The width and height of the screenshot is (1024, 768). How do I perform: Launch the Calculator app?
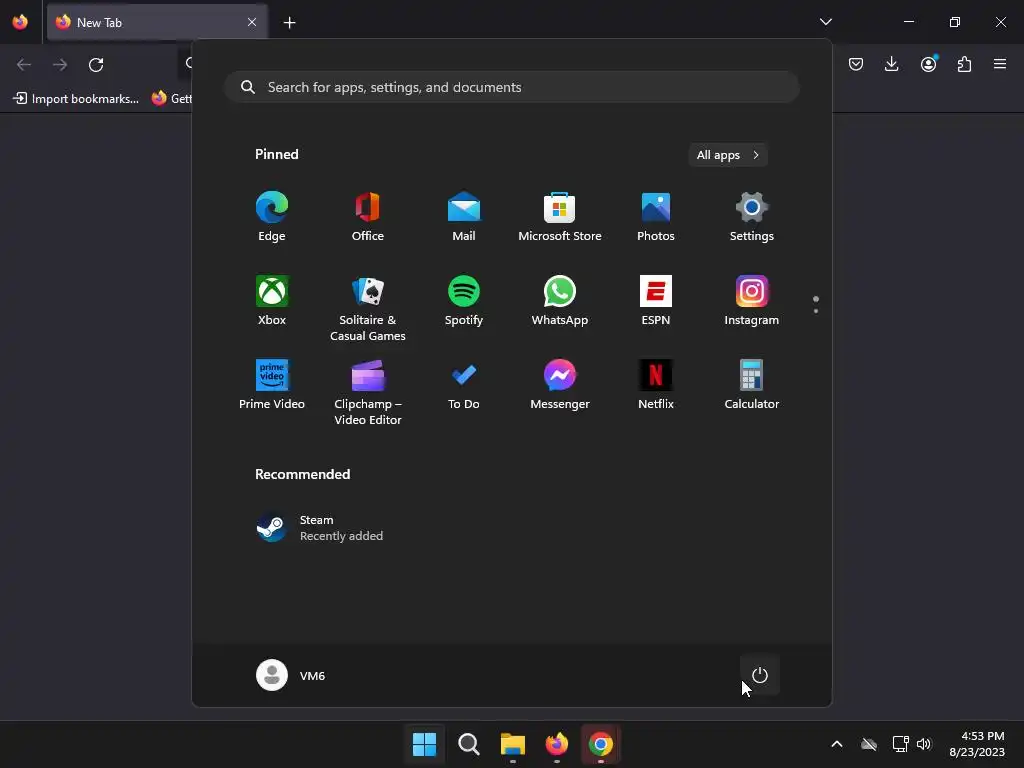click(752, 385)
